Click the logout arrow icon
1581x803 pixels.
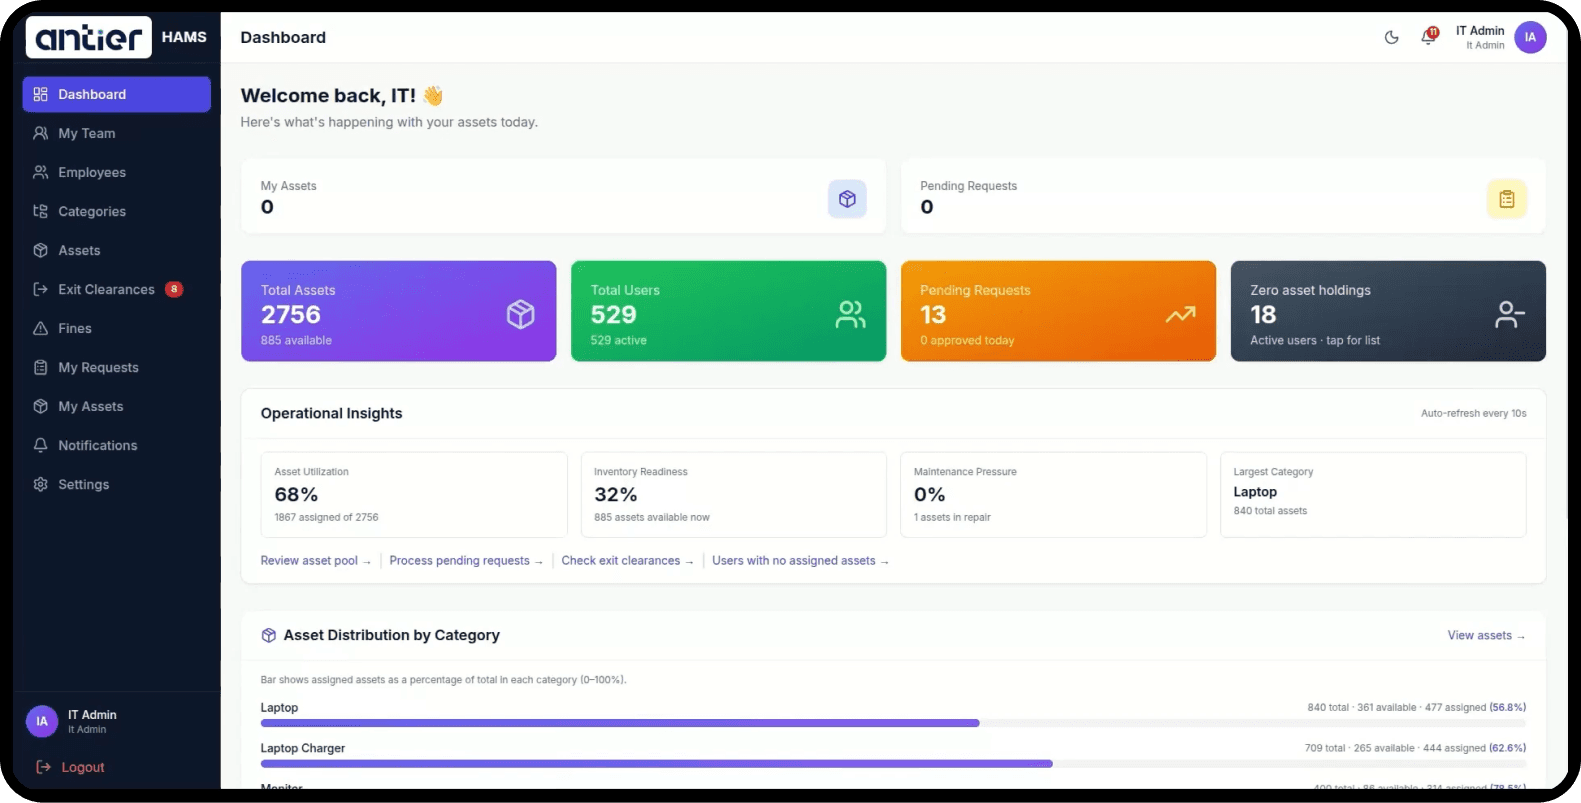(x=44, y=767)
